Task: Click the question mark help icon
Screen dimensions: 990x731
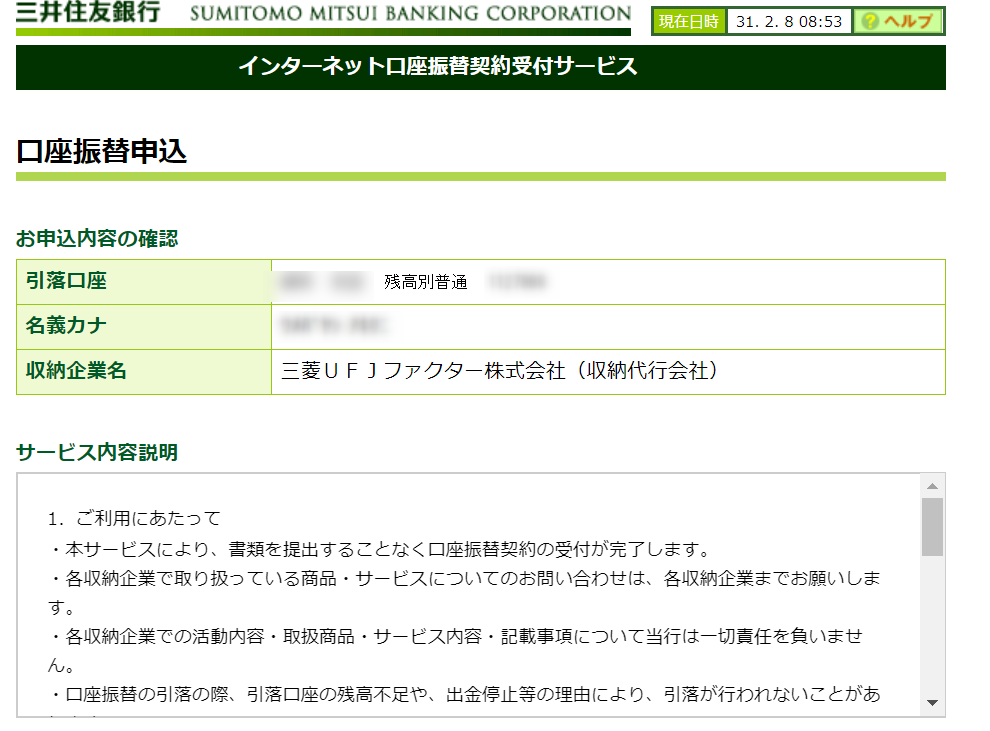Action: click(x=869, y=21)
